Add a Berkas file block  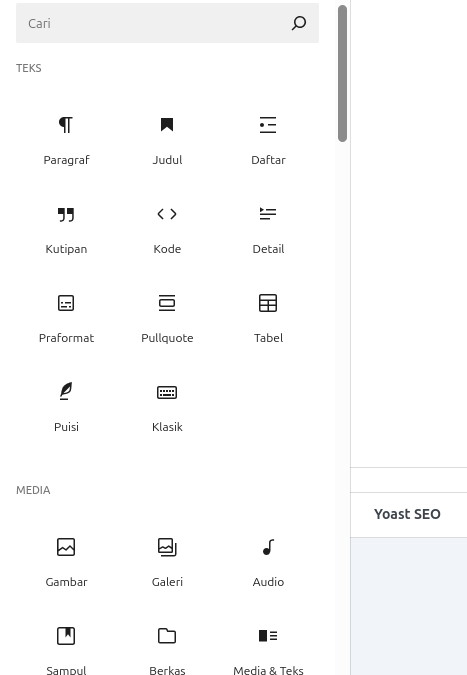167,646
